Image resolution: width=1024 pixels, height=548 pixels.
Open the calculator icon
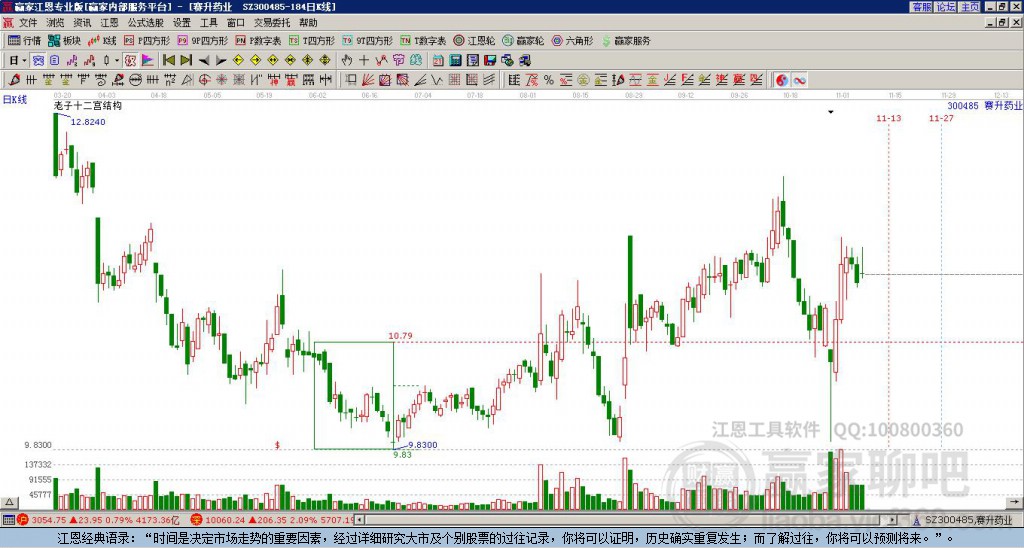coord(456,61)
